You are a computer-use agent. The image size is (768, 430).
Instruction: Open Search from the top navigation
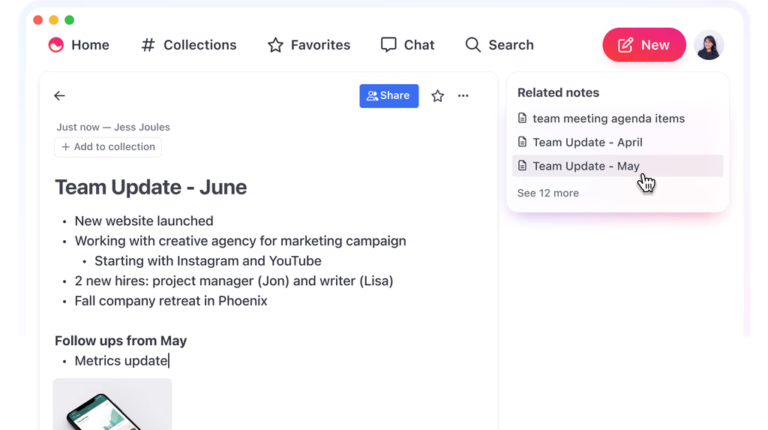click(499, 45)
